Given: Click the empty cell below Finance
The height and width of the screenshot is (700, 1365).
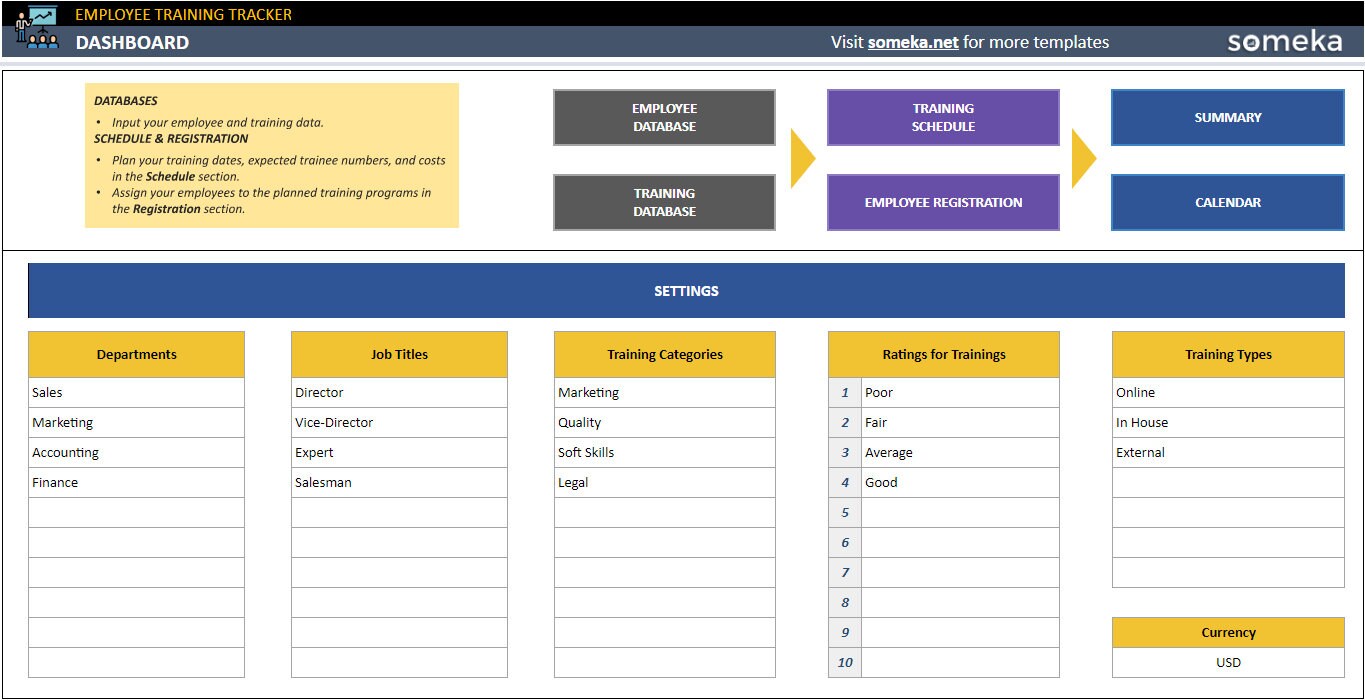Looking at the screenshot, I should (x=136, y=512).
